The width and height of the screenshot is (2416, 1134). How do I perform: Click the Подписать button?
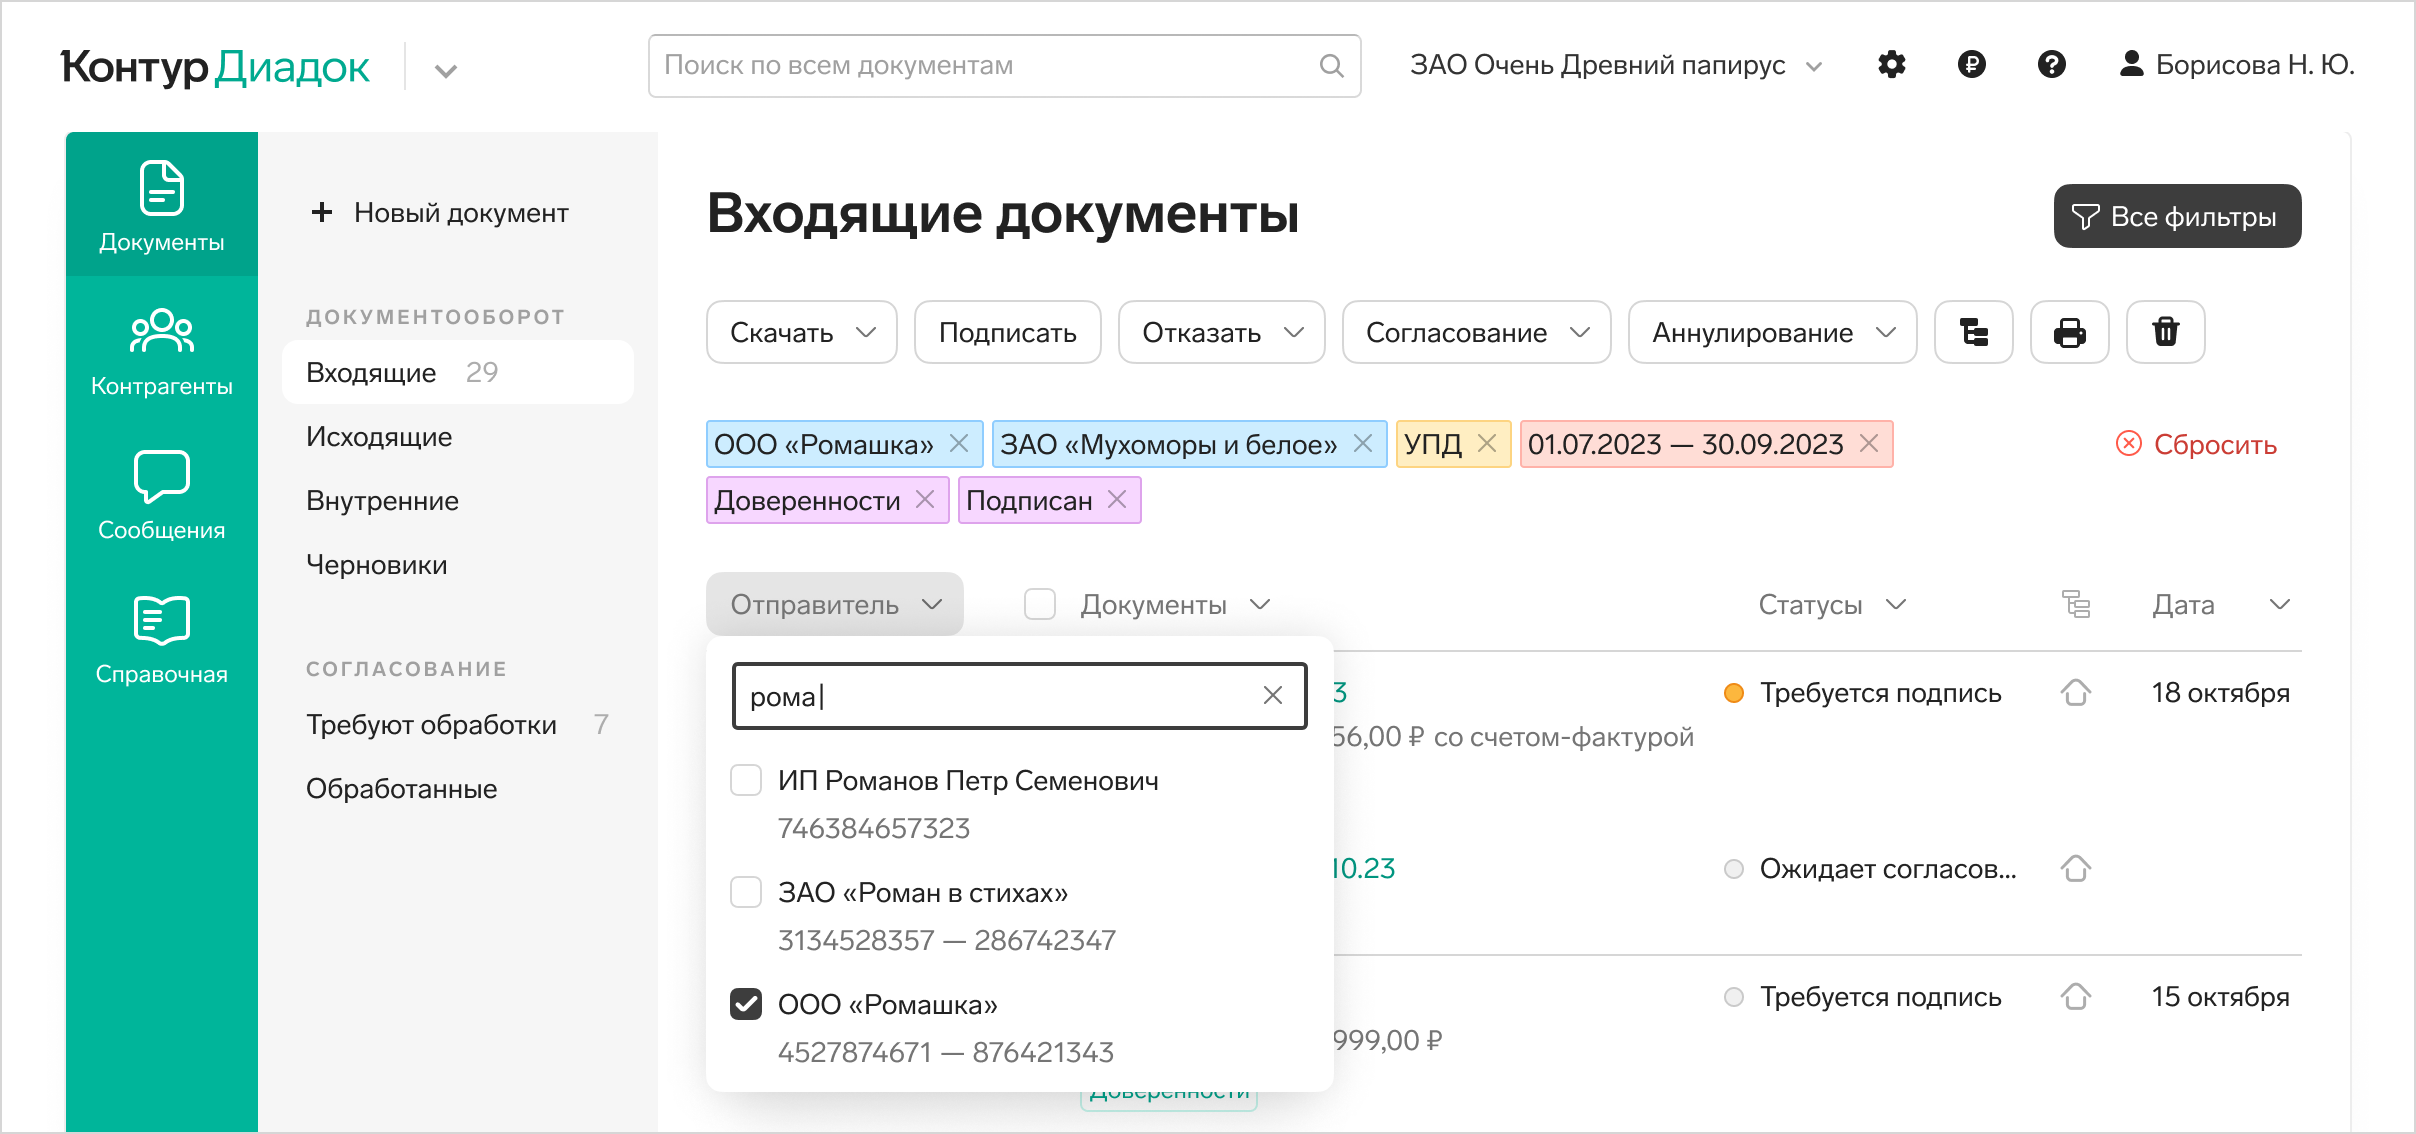[1008, 332]
